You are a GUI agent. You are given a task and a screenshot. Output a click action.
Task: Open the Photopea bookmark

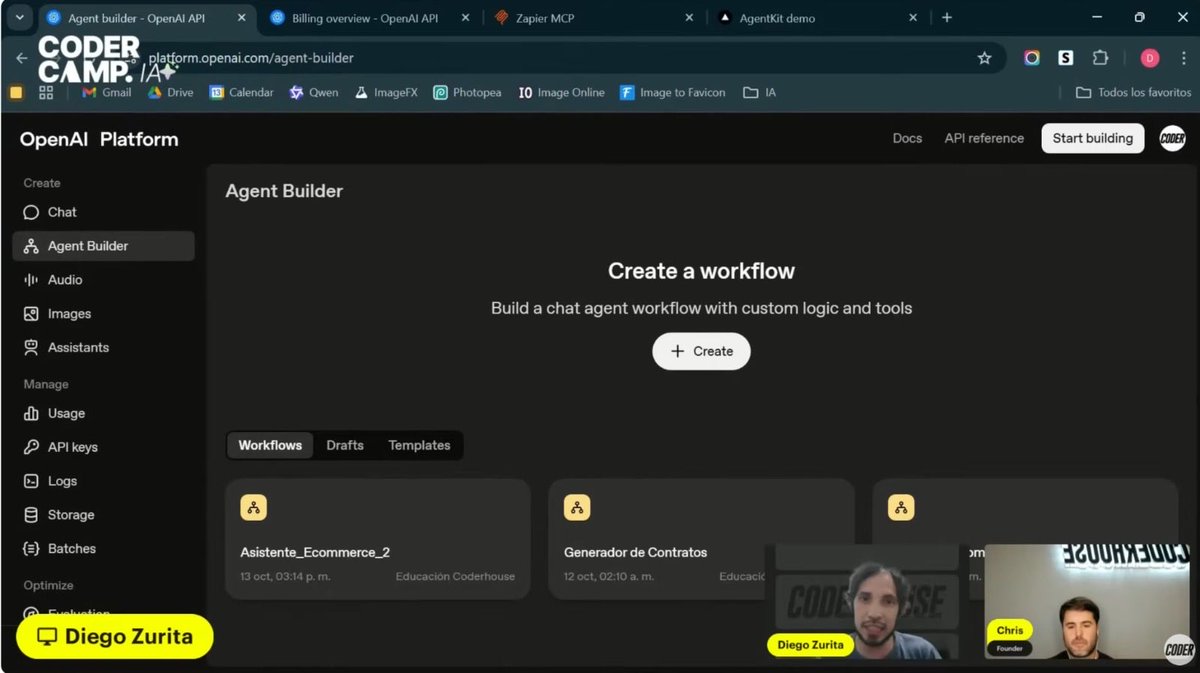(467, 92)
